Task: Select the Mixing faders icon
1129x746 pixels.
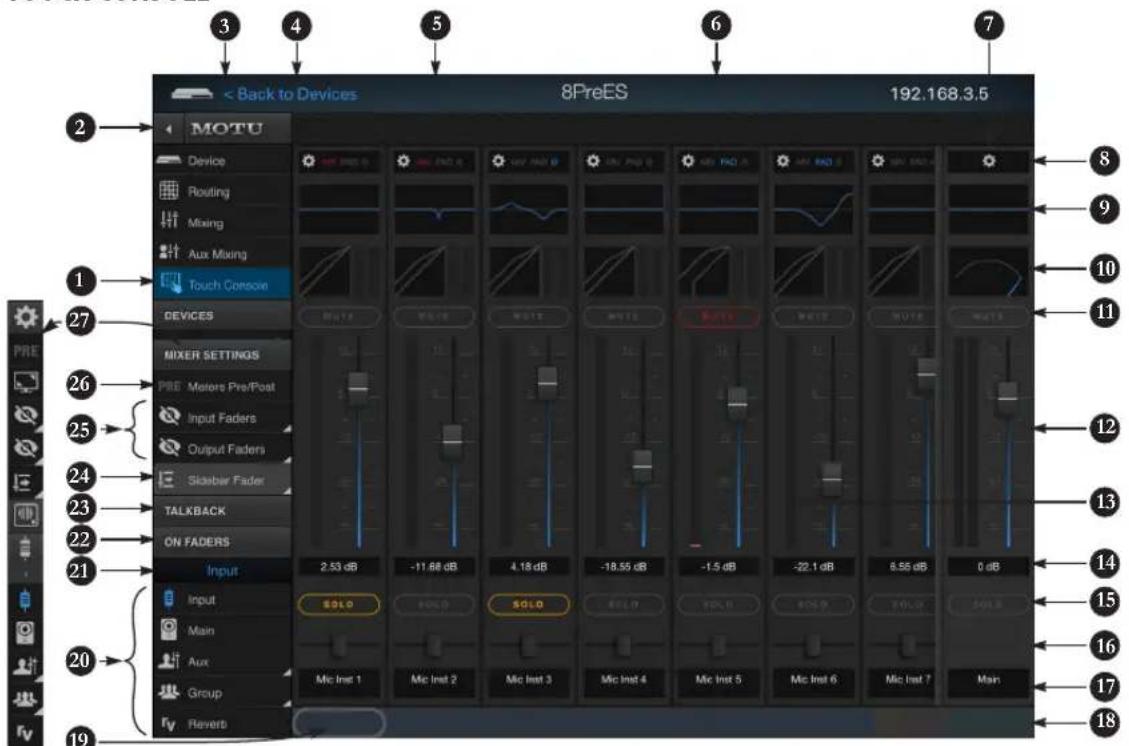Action: click(x=168, y=222)
